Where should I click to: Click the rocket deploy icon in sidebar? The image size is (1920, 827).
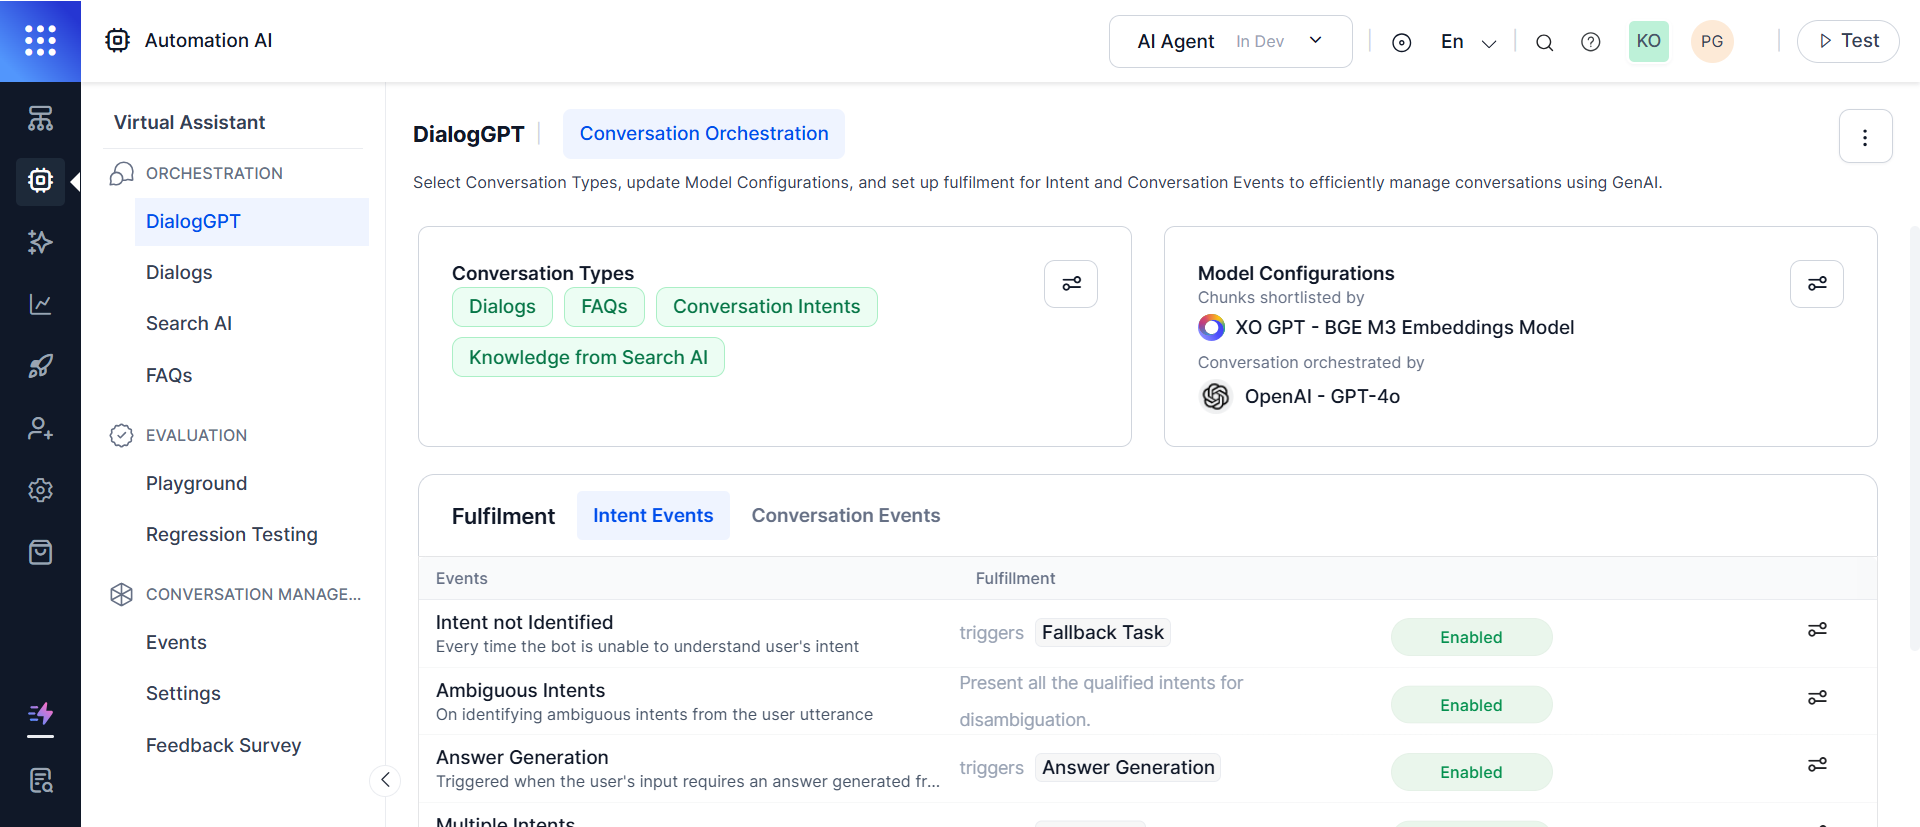click(40, 366)
